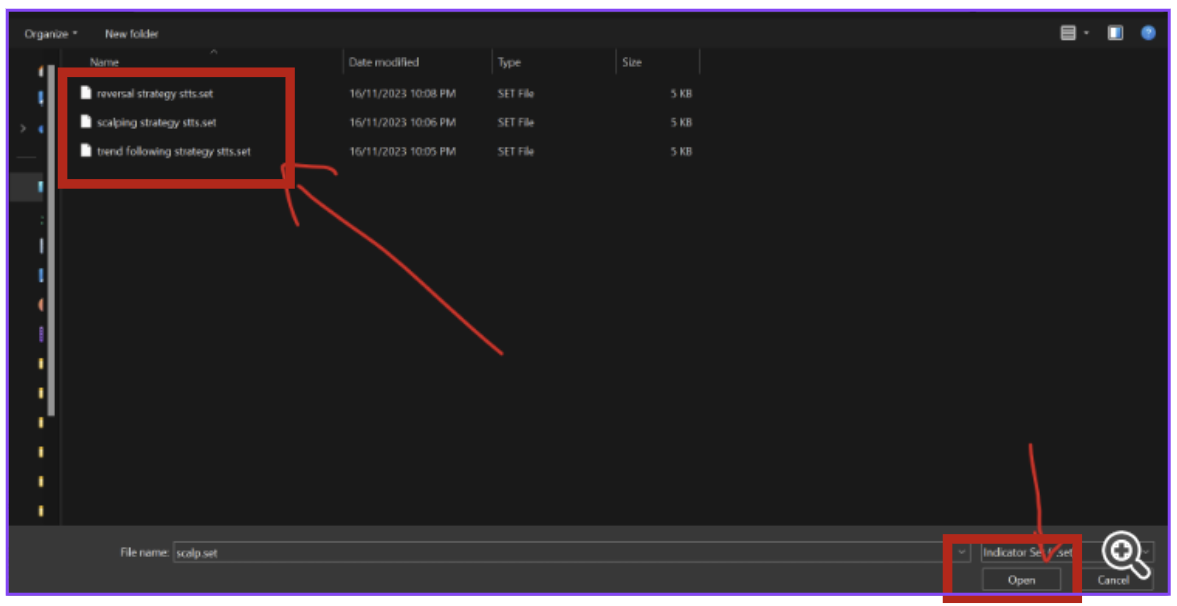This screenshot has width=1177, height=606.
Task: Click file icon of trend following strategy
Action: click(x=86, y=150)
